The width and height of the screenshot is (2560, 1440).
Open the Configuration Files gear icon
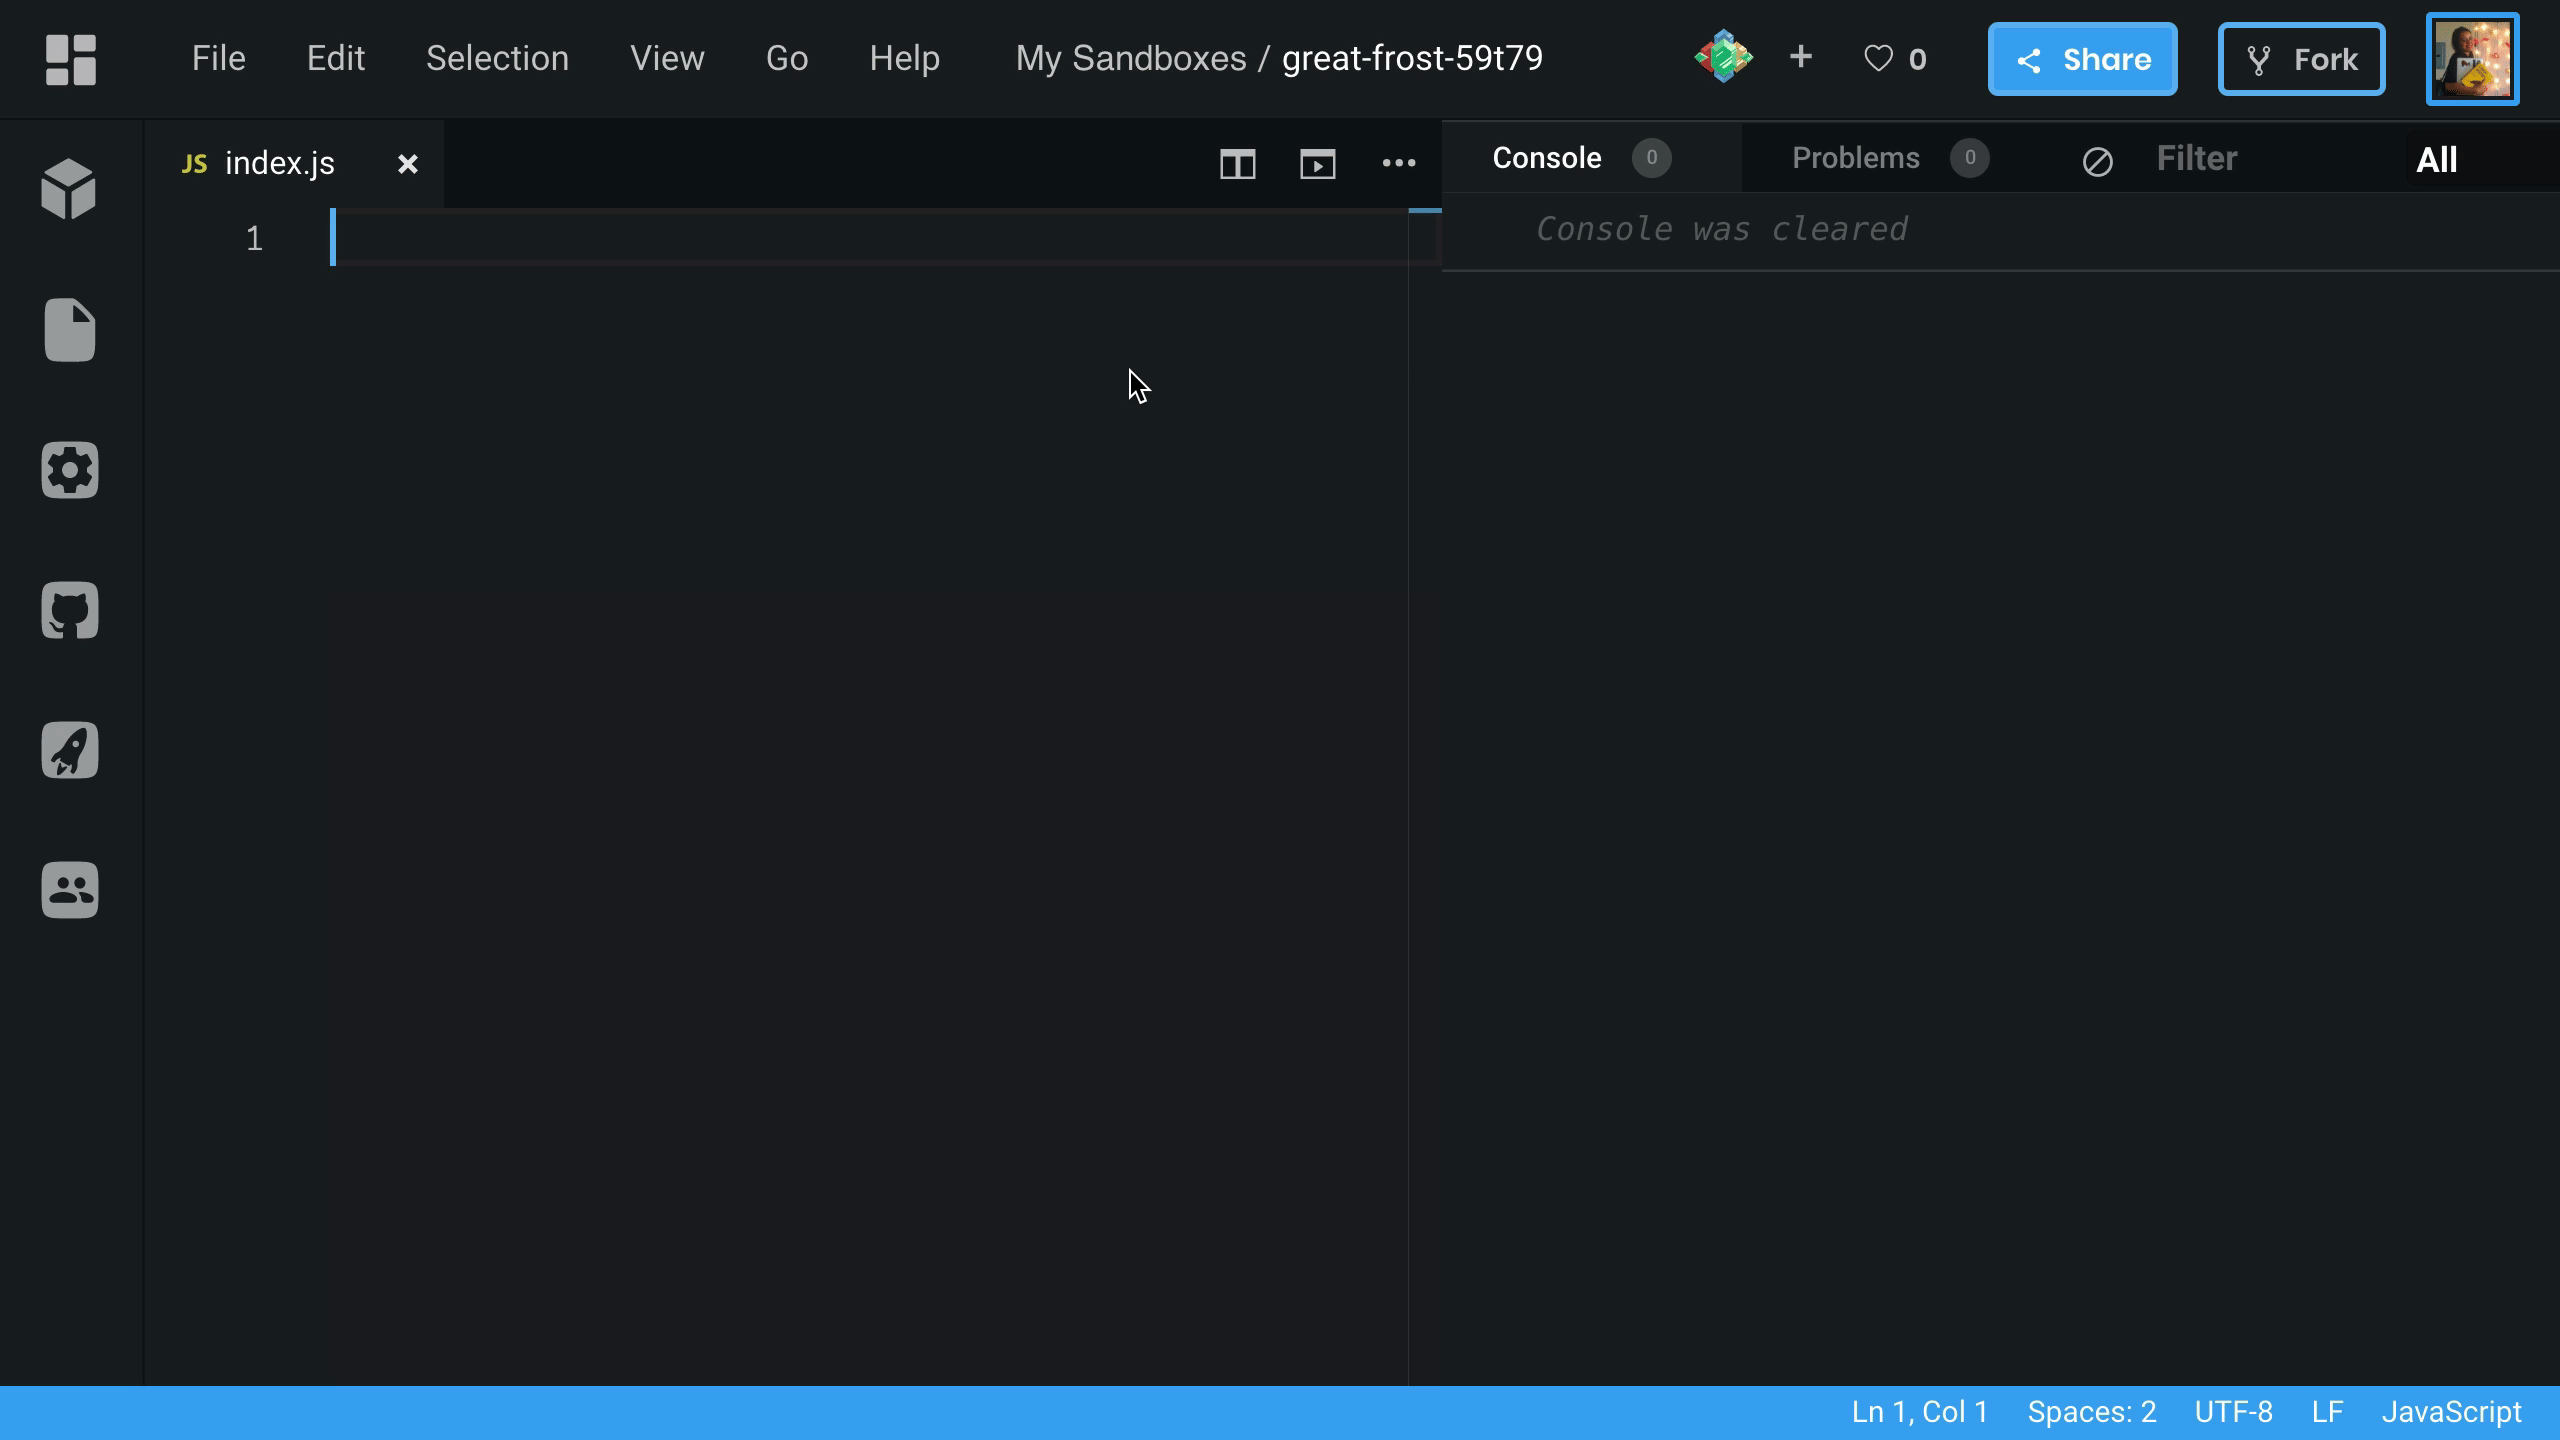click(x=70, y=470)
